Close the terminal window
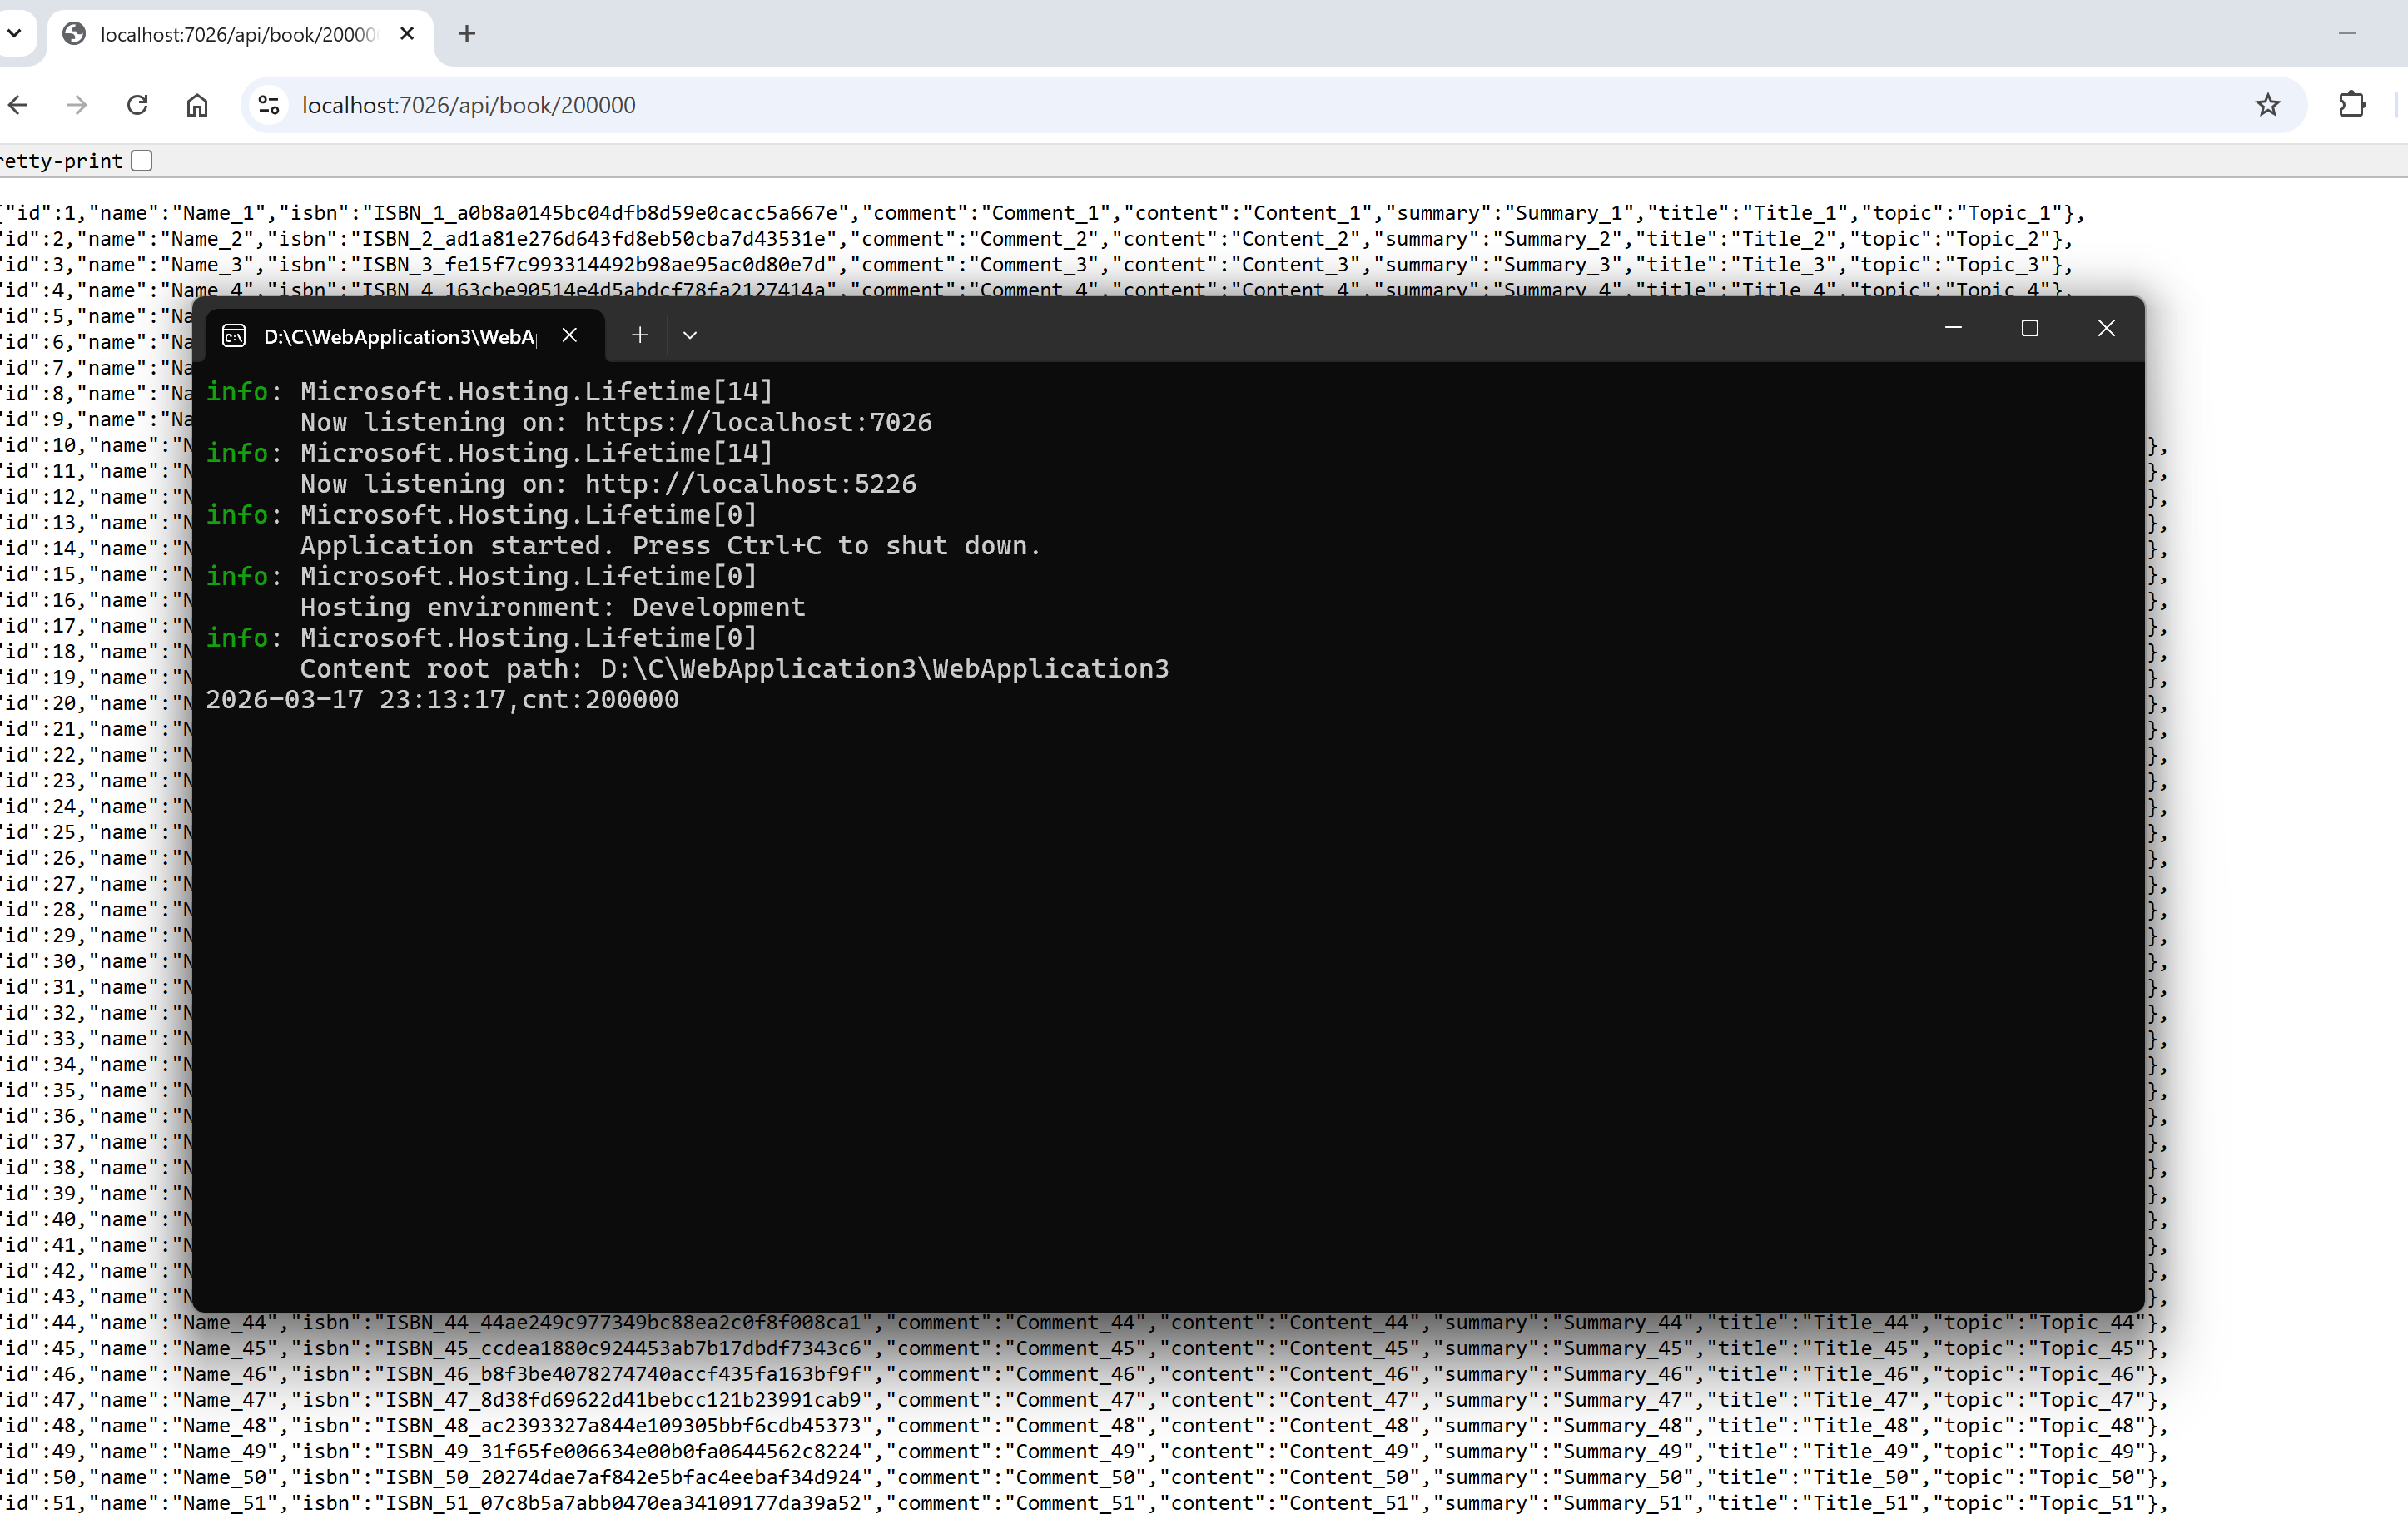 click(2106, 329)
